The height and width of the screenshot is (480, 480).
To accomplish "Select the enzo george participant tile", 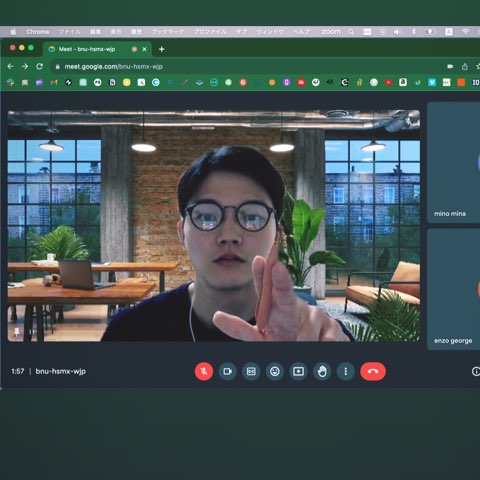I will click(453, 289).
